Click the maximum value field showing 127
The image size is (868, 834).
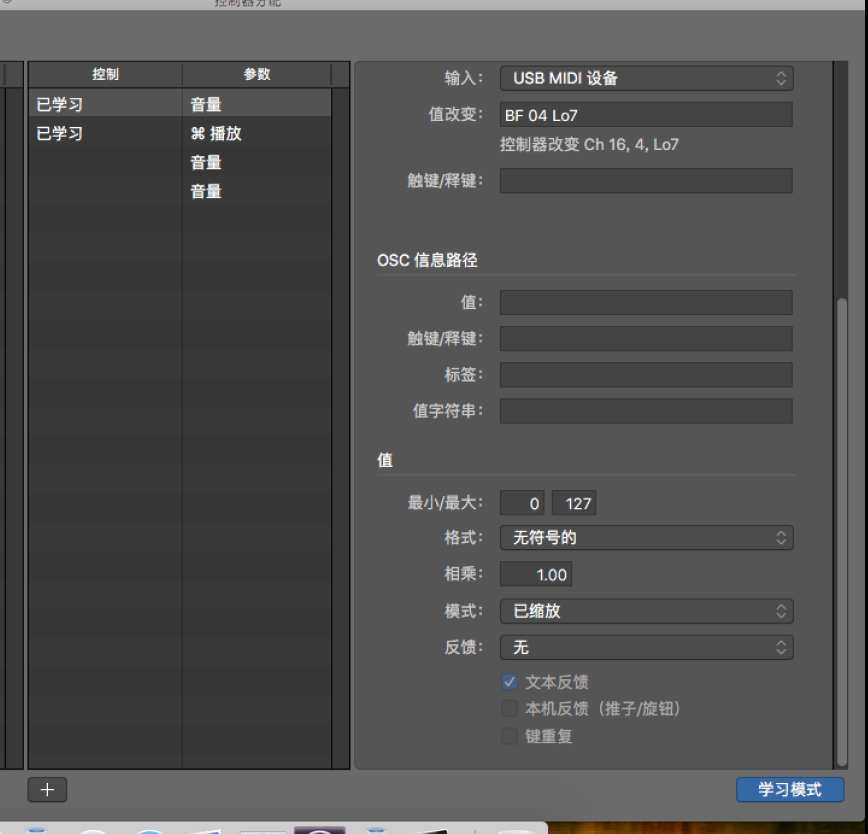574,503
